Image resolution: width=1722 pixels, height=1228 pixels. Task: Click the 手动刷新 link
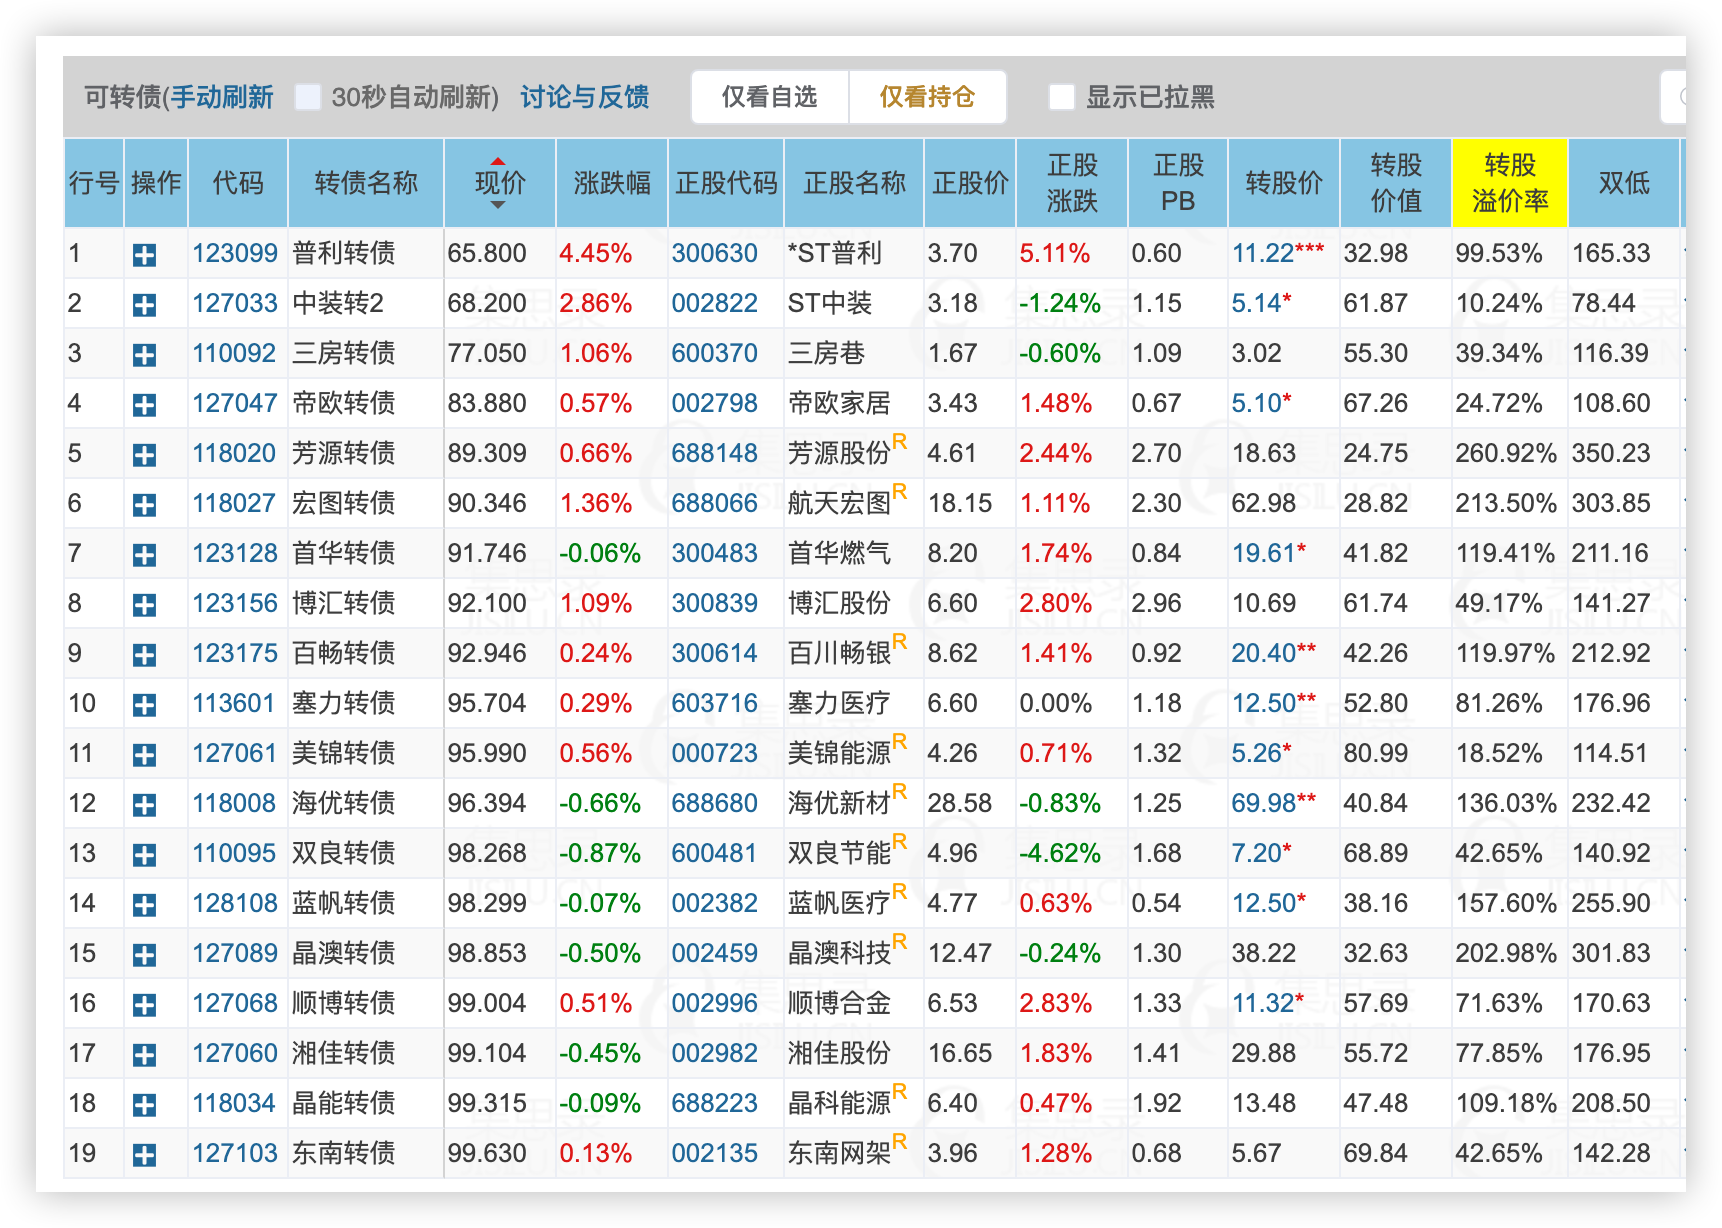222,97
